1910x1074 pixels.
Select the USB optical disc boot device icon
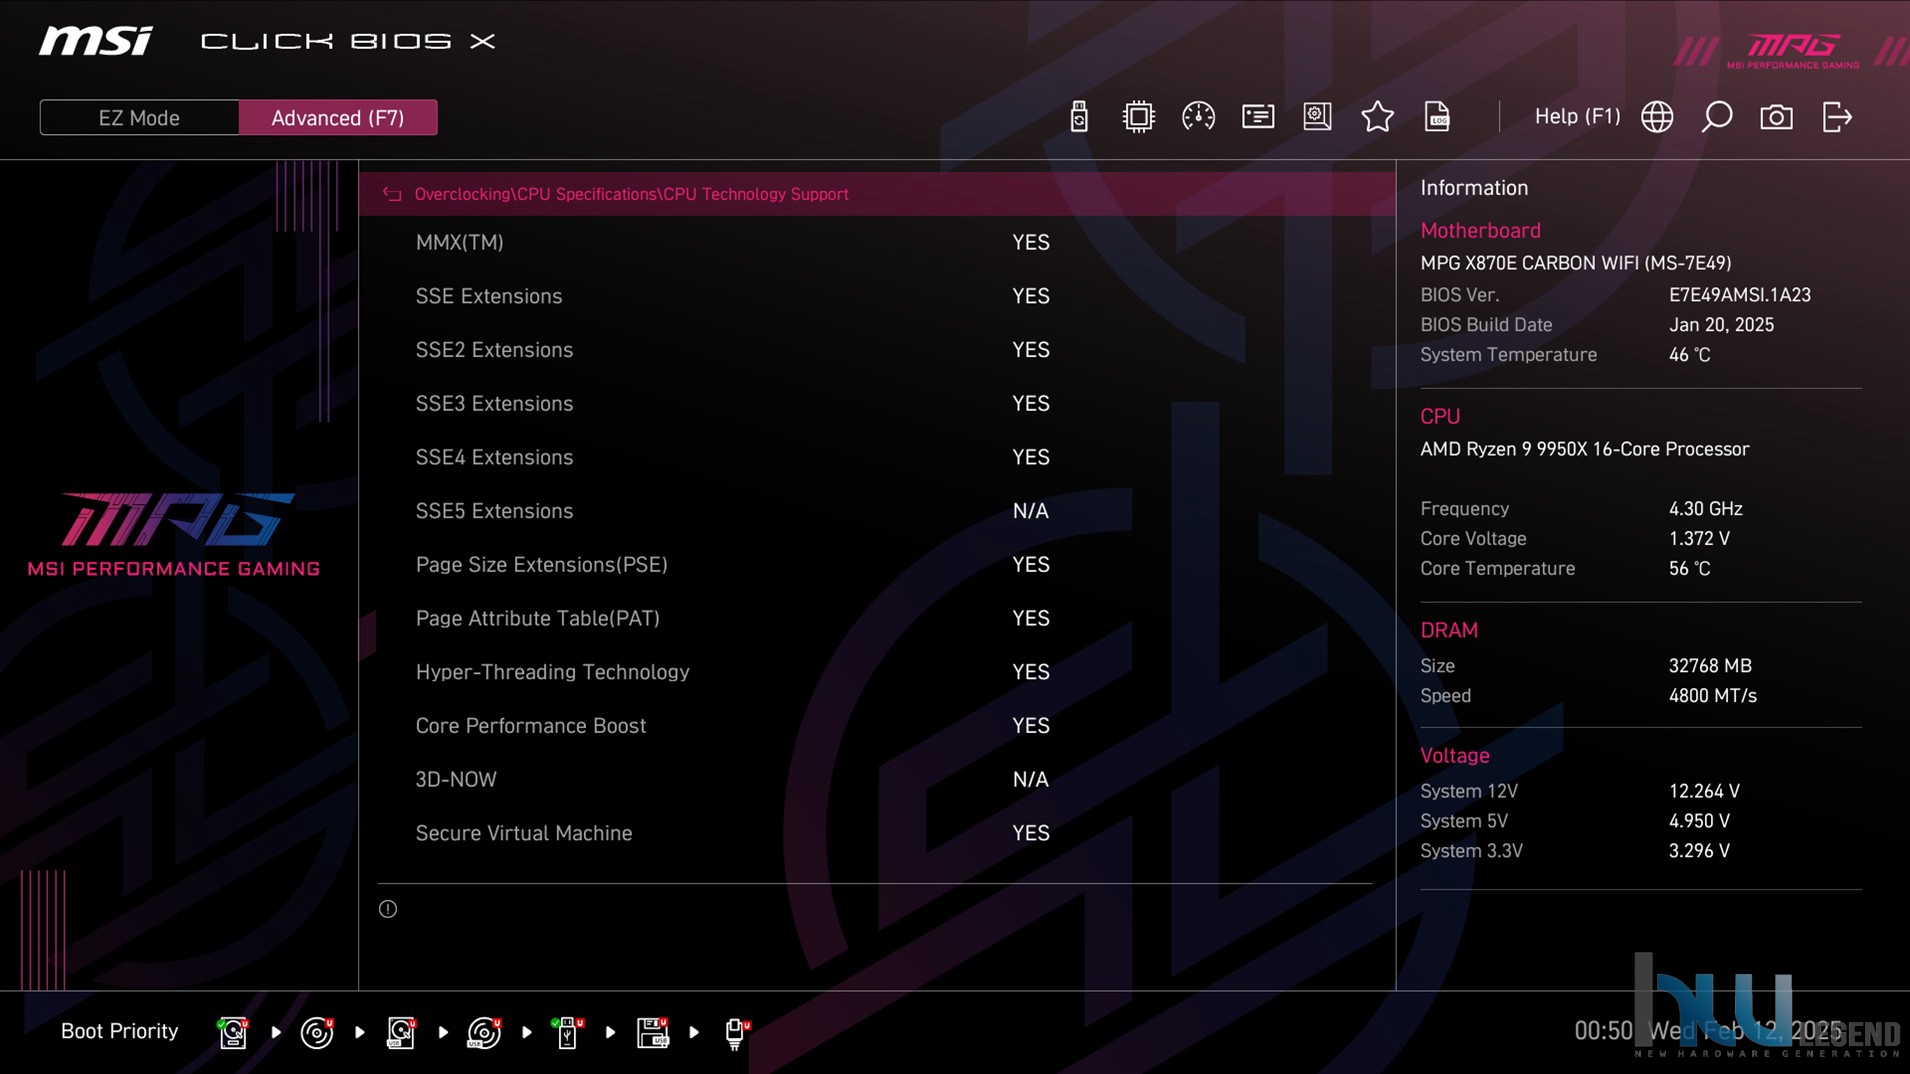(485, 1032)
